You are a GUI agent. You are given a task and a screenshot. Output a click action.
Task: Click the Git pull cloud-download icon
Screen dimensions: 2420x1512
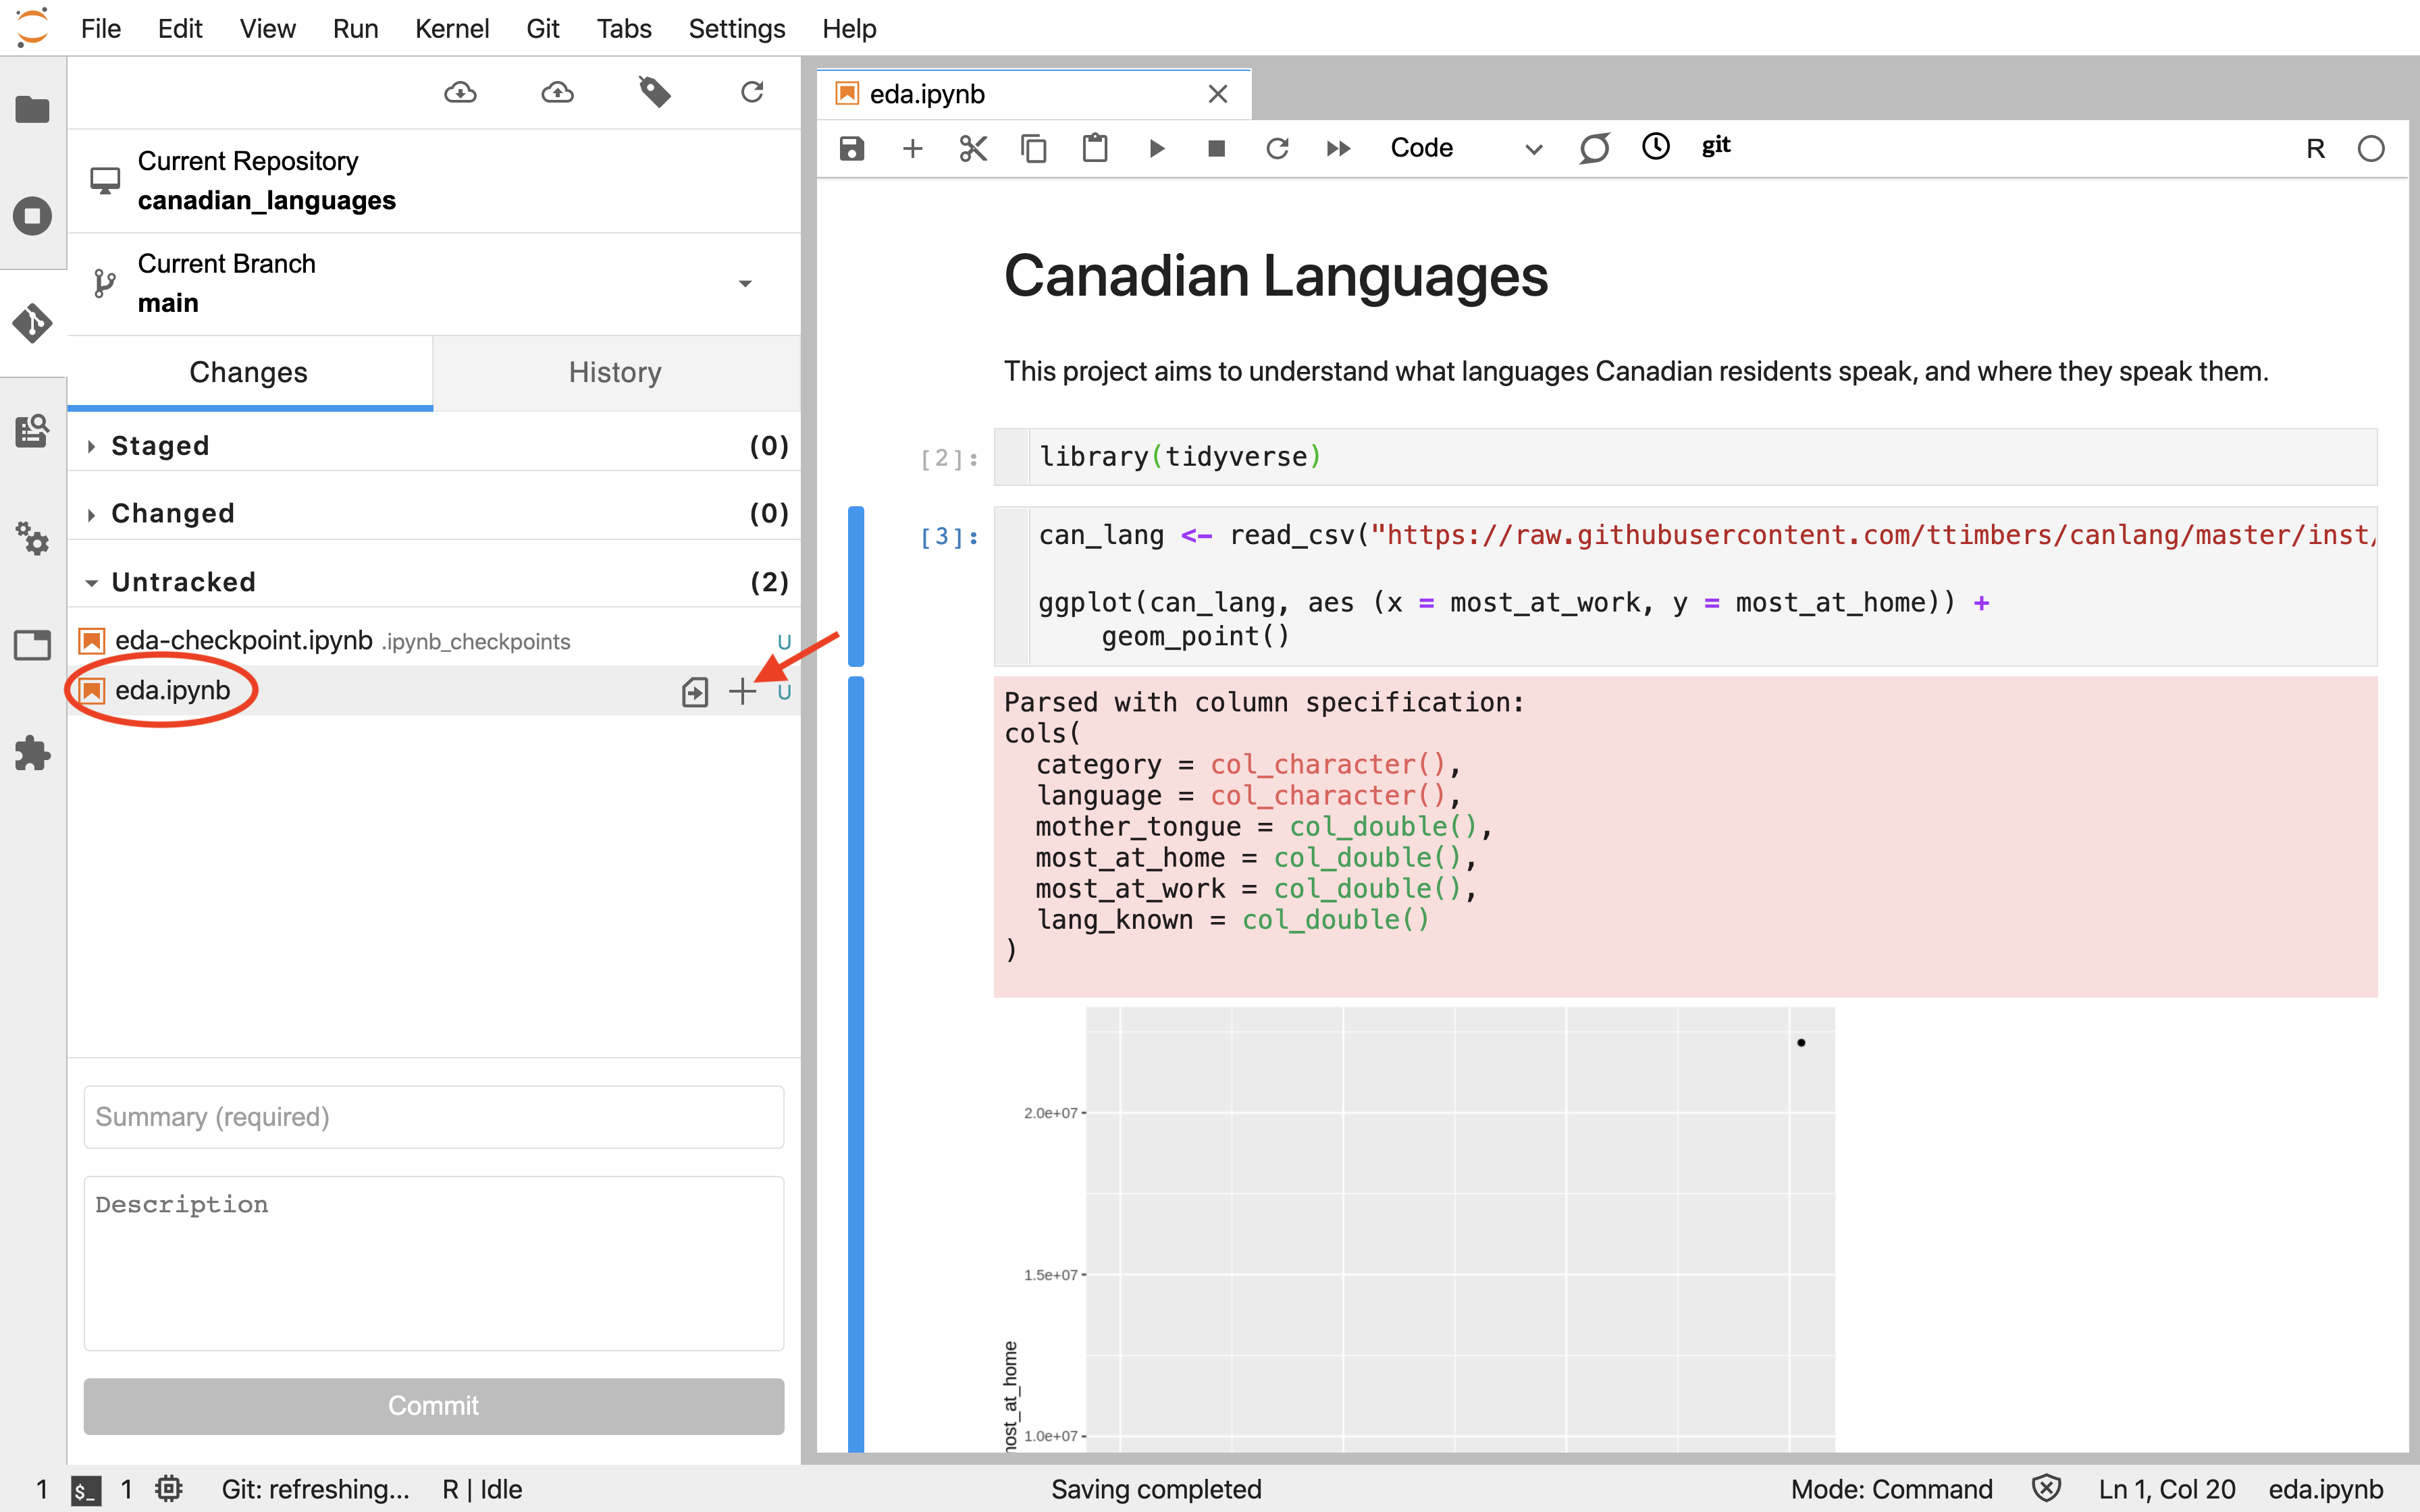(x=460, y=93)
